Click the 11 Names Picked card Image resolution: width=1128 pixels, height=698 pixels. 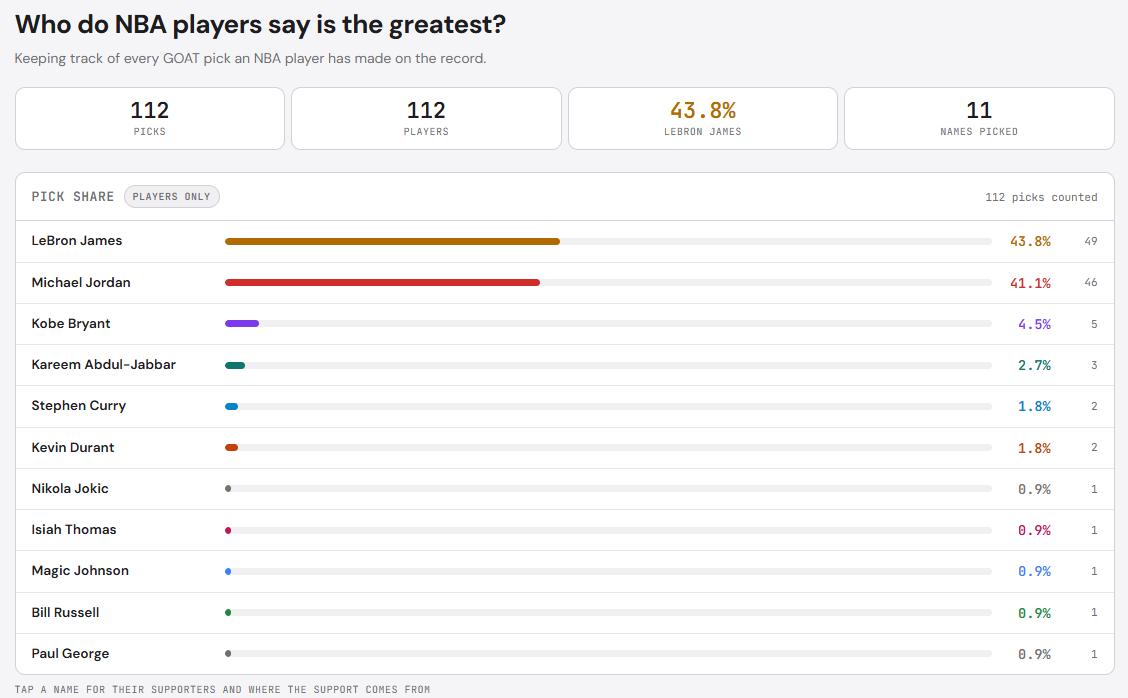click(x=979, y=119)
